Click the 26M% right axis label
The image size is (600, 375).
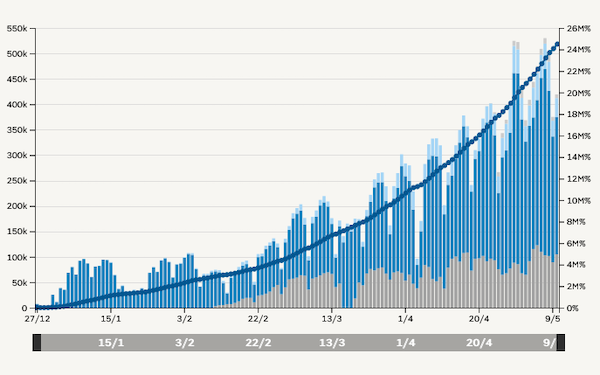[x=579, y=29]
